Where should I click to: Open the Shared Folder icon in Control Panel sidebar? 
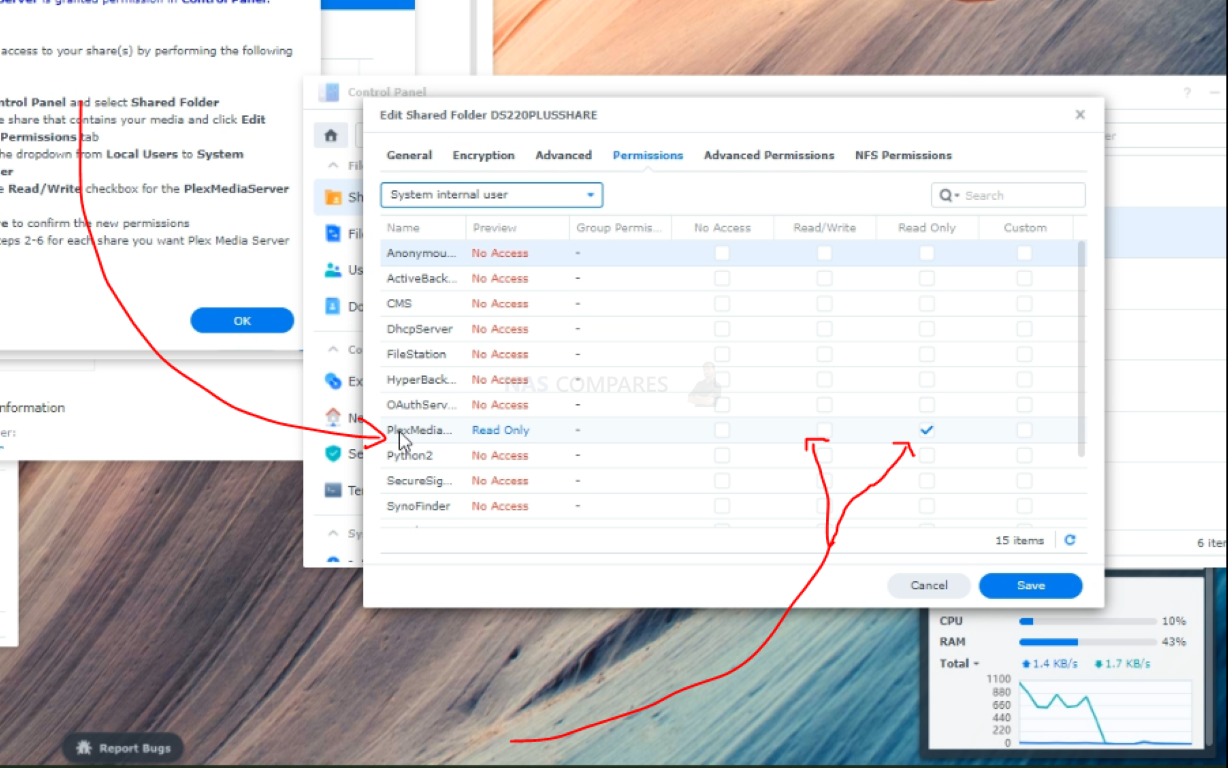[x=333, y=198]
